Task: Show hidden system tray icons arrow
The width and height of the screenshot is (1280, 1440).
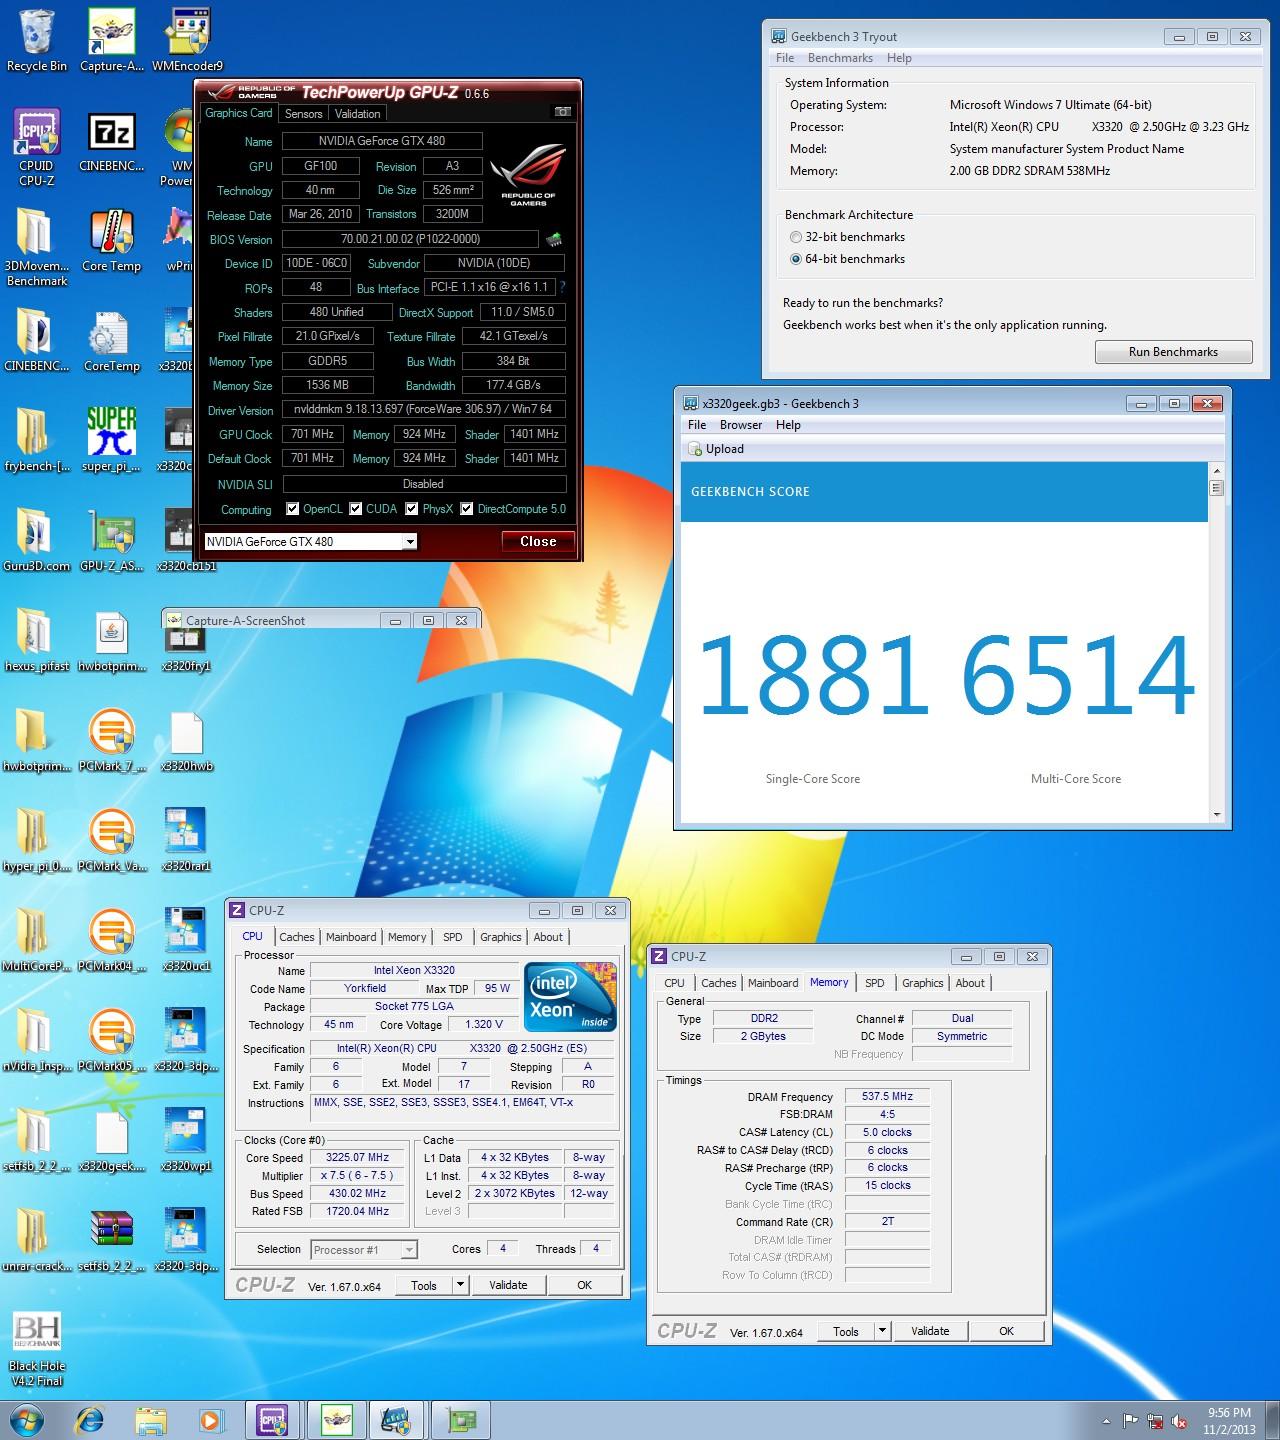Action: click(x=1106, y=1421)
